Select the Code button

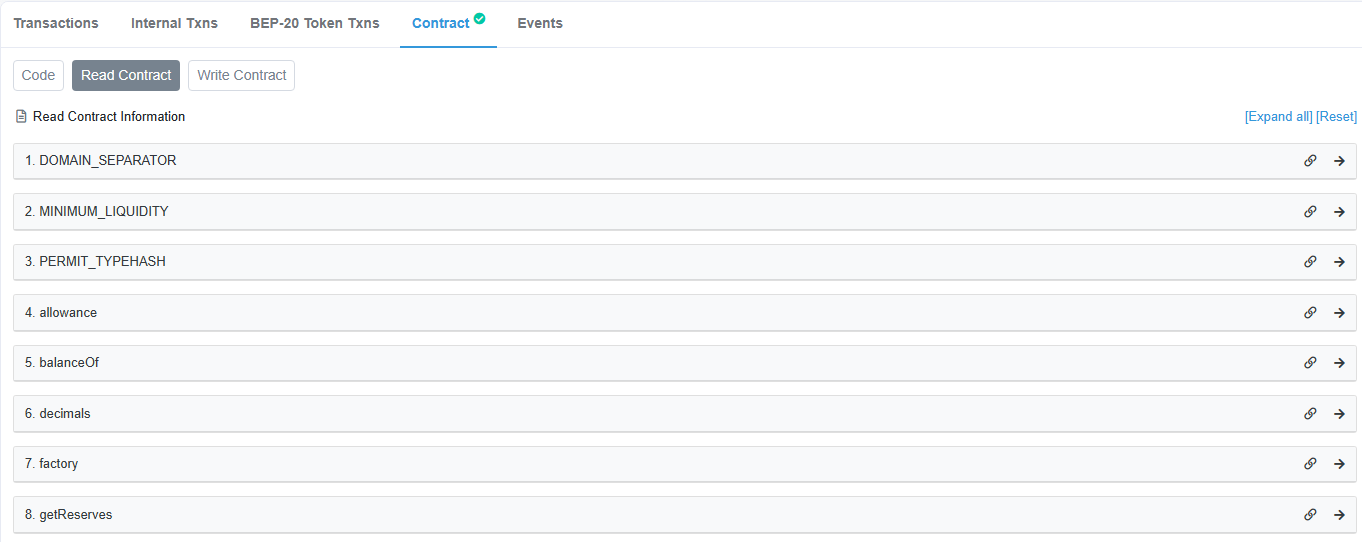38,75
